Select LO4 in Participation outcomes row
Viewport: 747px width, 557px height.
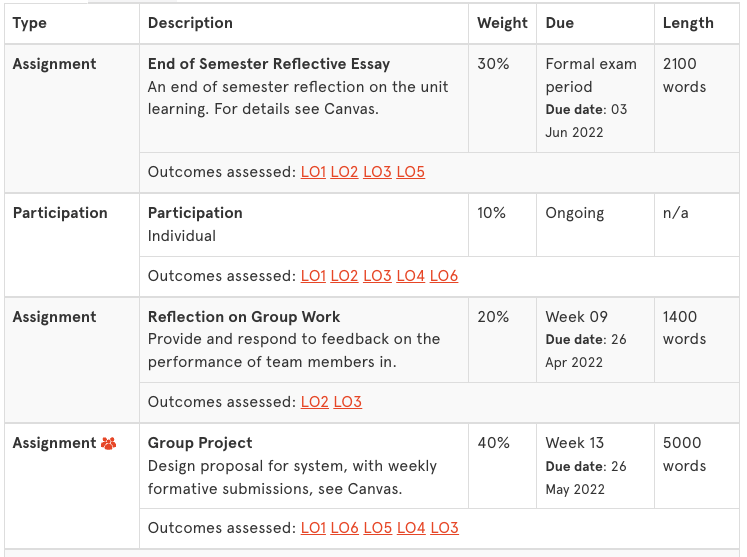click(x=411, y=276)
